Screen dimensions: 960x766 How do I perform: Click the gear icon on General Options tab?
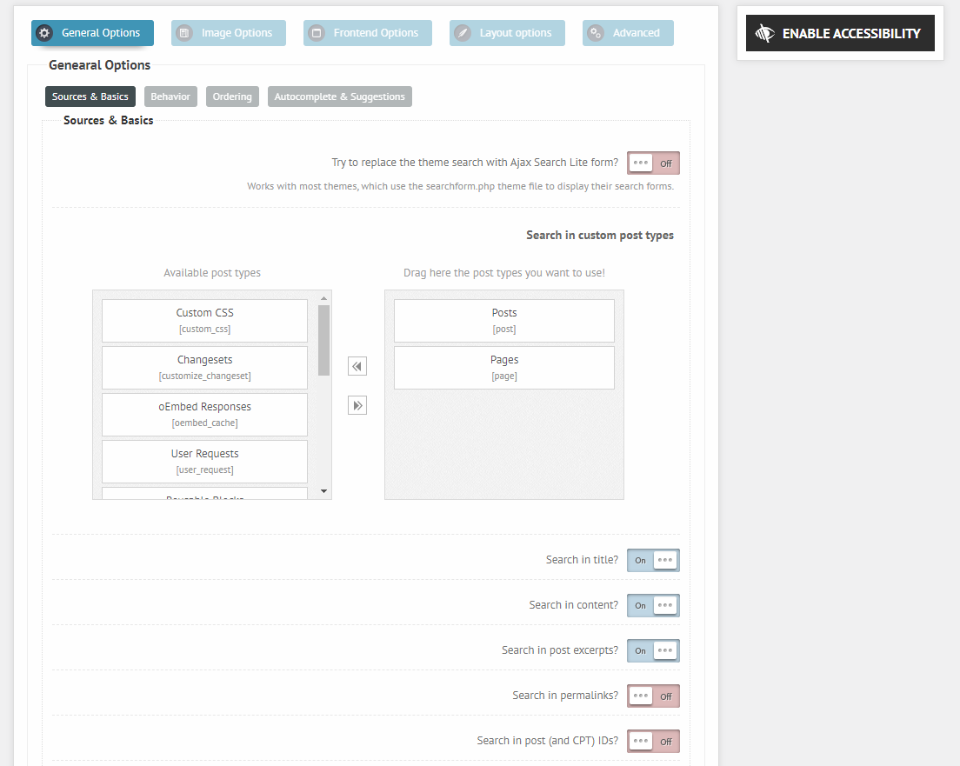point(44,33)
